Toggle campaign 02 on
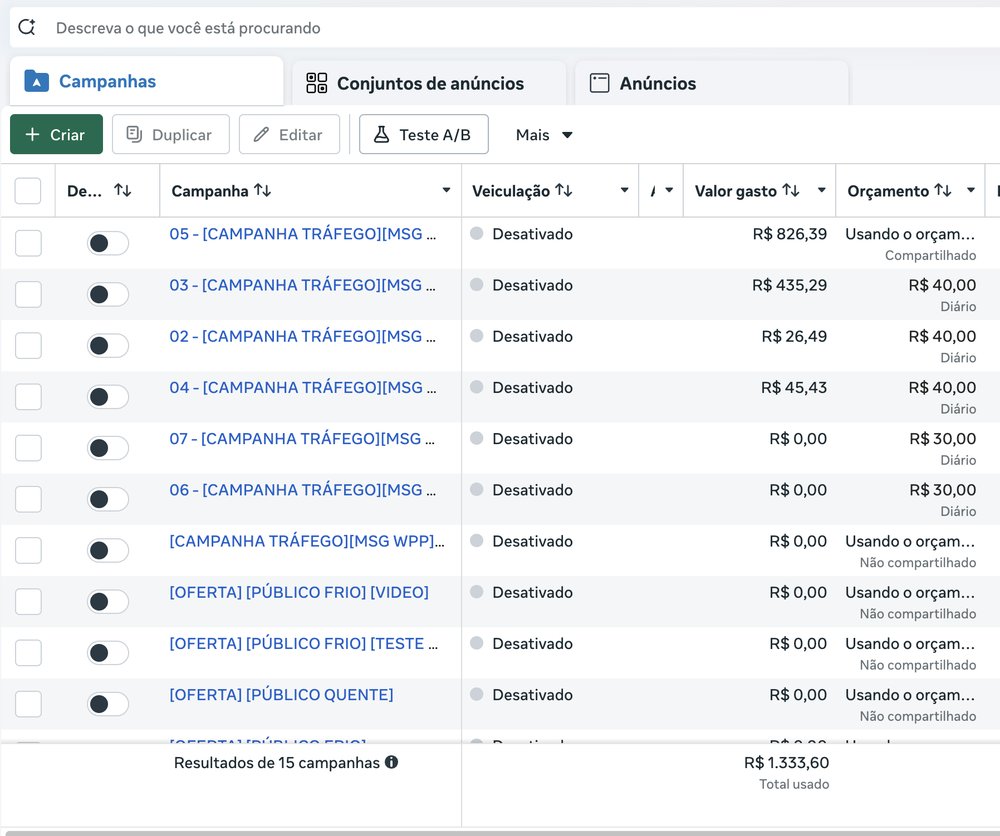This screenshot has height=836, width=1000. click(108, 346)
